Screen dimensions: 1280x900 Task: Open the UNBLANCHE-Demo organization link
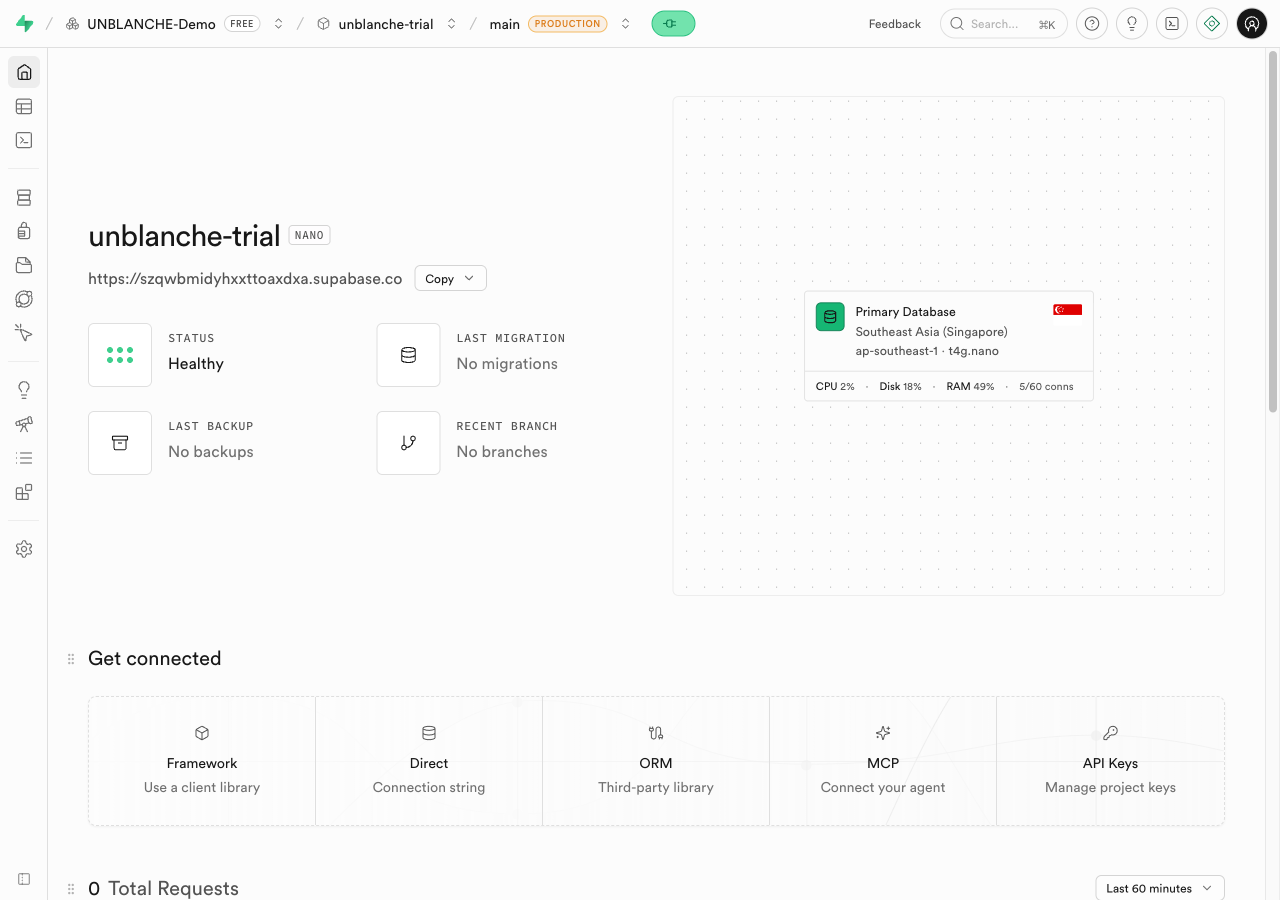pos(151,24)
